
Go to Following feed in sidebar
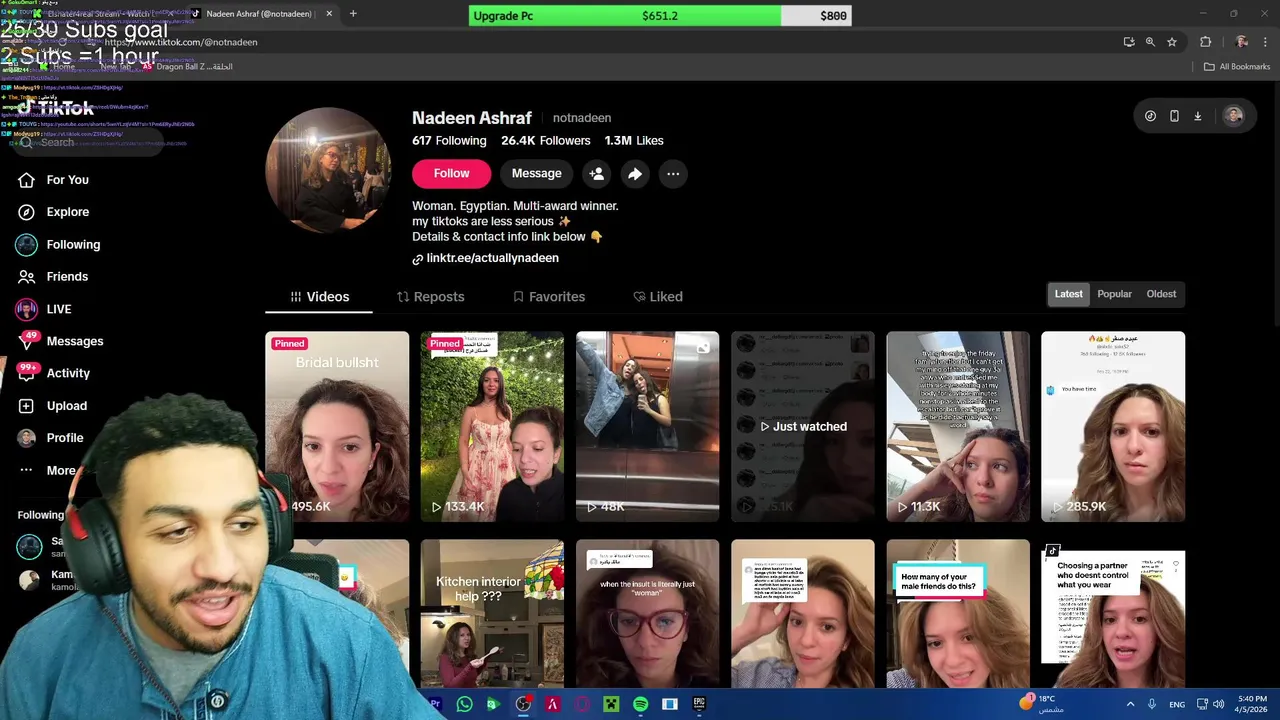click(58, 245)
